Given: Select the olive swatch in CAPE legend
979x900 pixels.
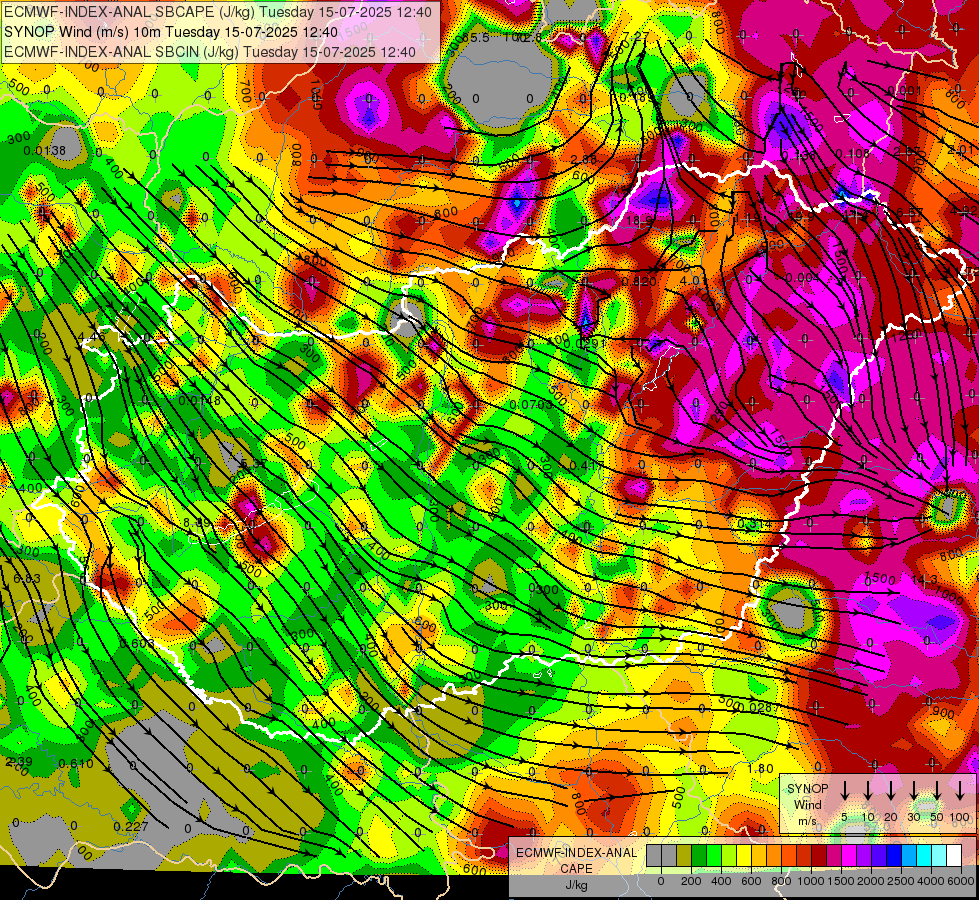Looking at the screenshot, I should click(x=684, y=856).
